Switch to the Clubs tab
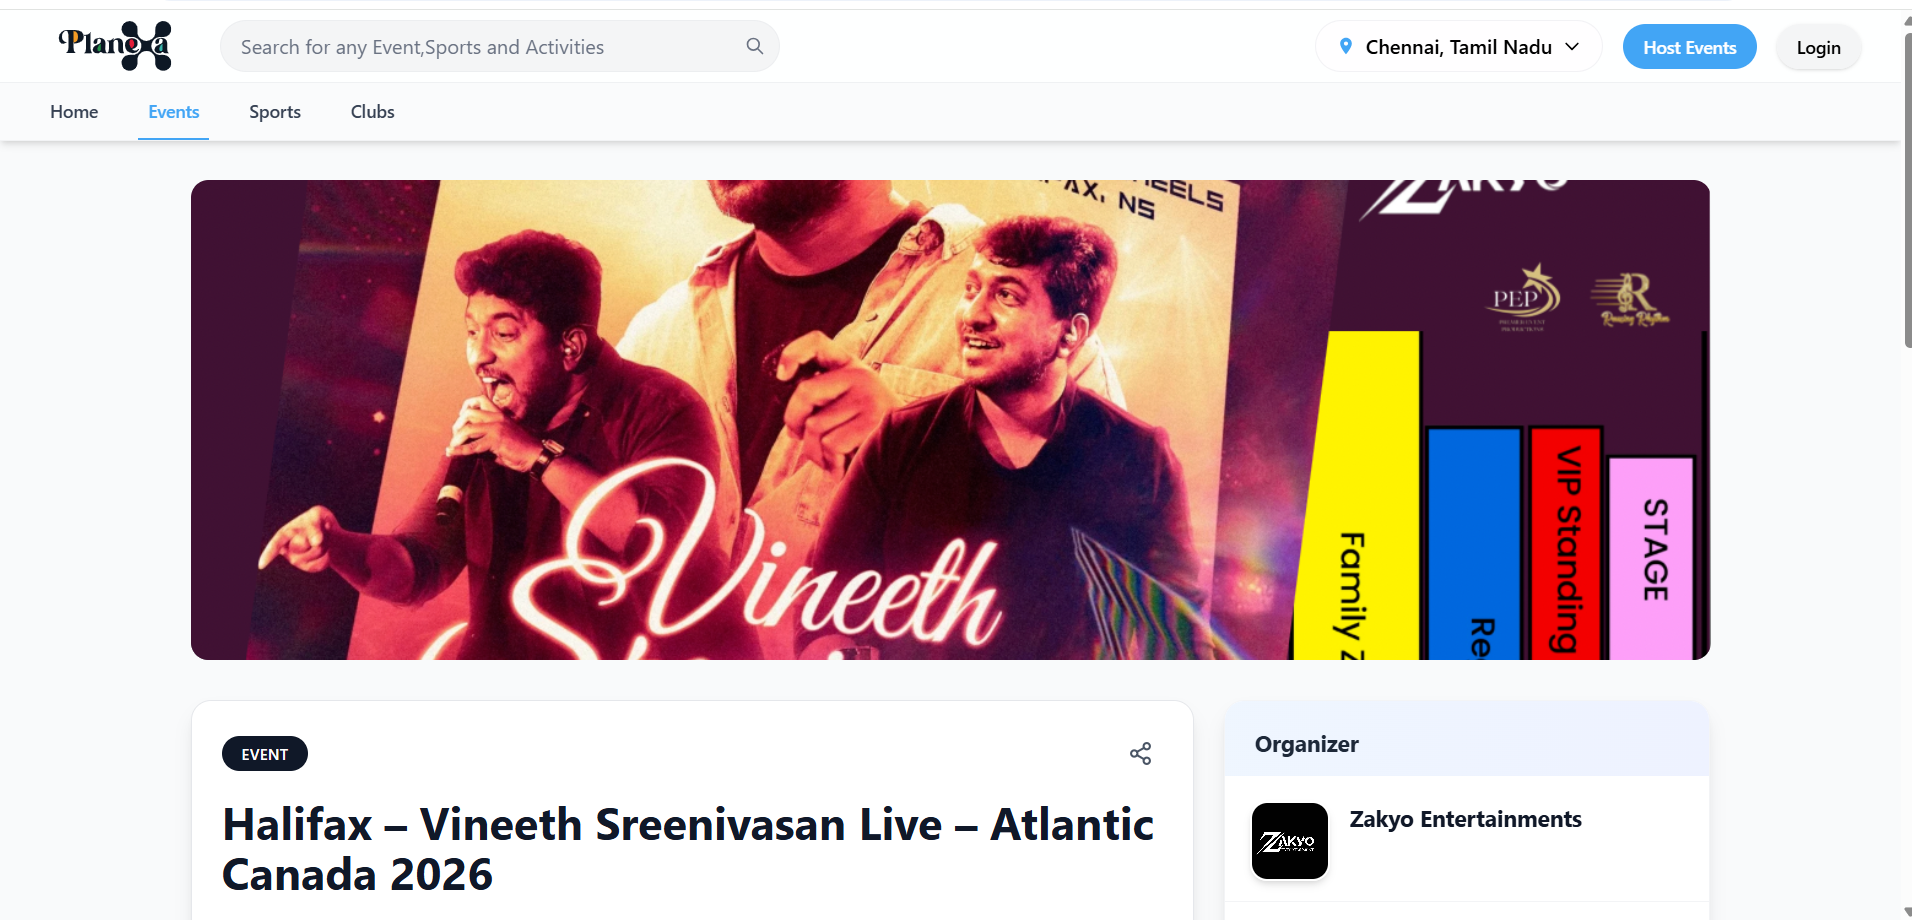Viewport: 1912px width, 920px height. coord(373,112)
